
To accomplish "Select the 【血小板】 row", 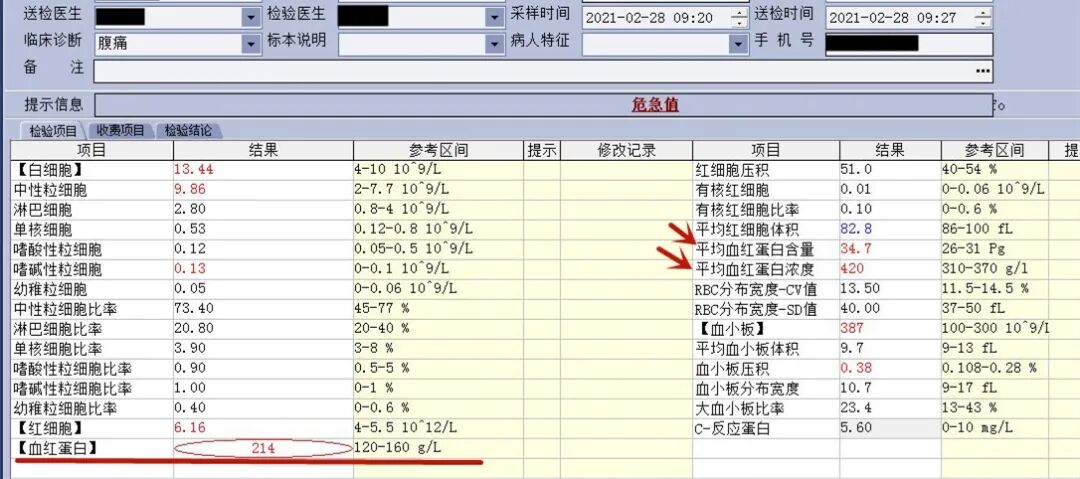I will pos(886,329).
